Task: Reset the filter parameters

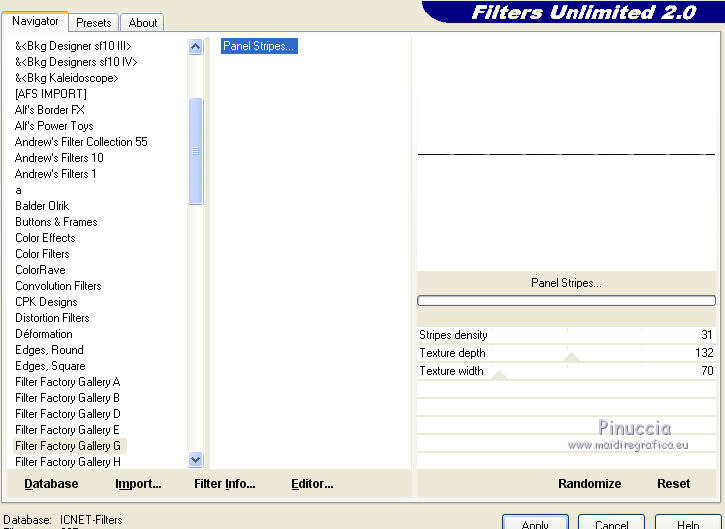Action: click(x=673, y=484)
